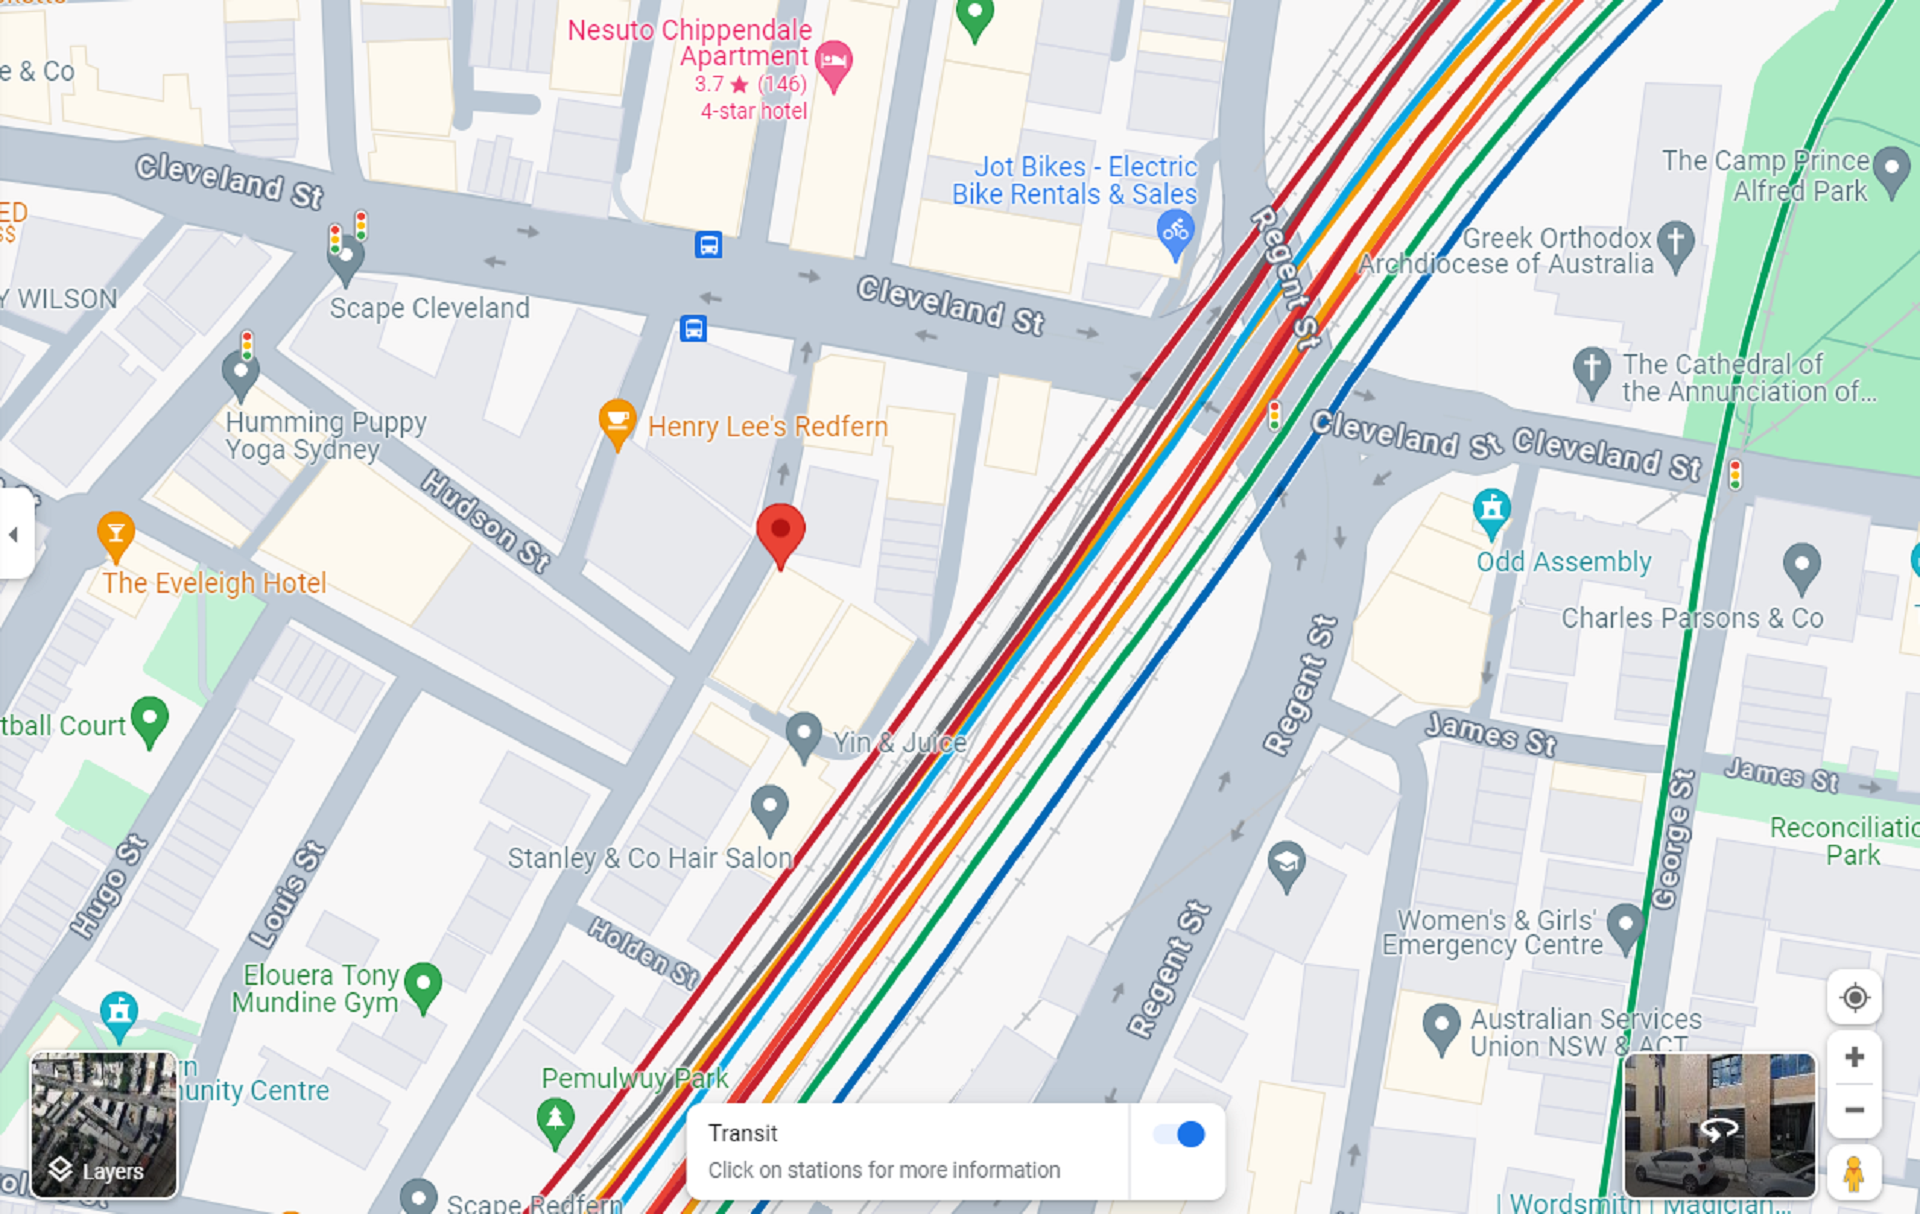Click the Humming Puppy Yoga Sydney pin
The width and height of the screenshot is (1920, 1214).
pyautogui.click(x=240, y=378)
